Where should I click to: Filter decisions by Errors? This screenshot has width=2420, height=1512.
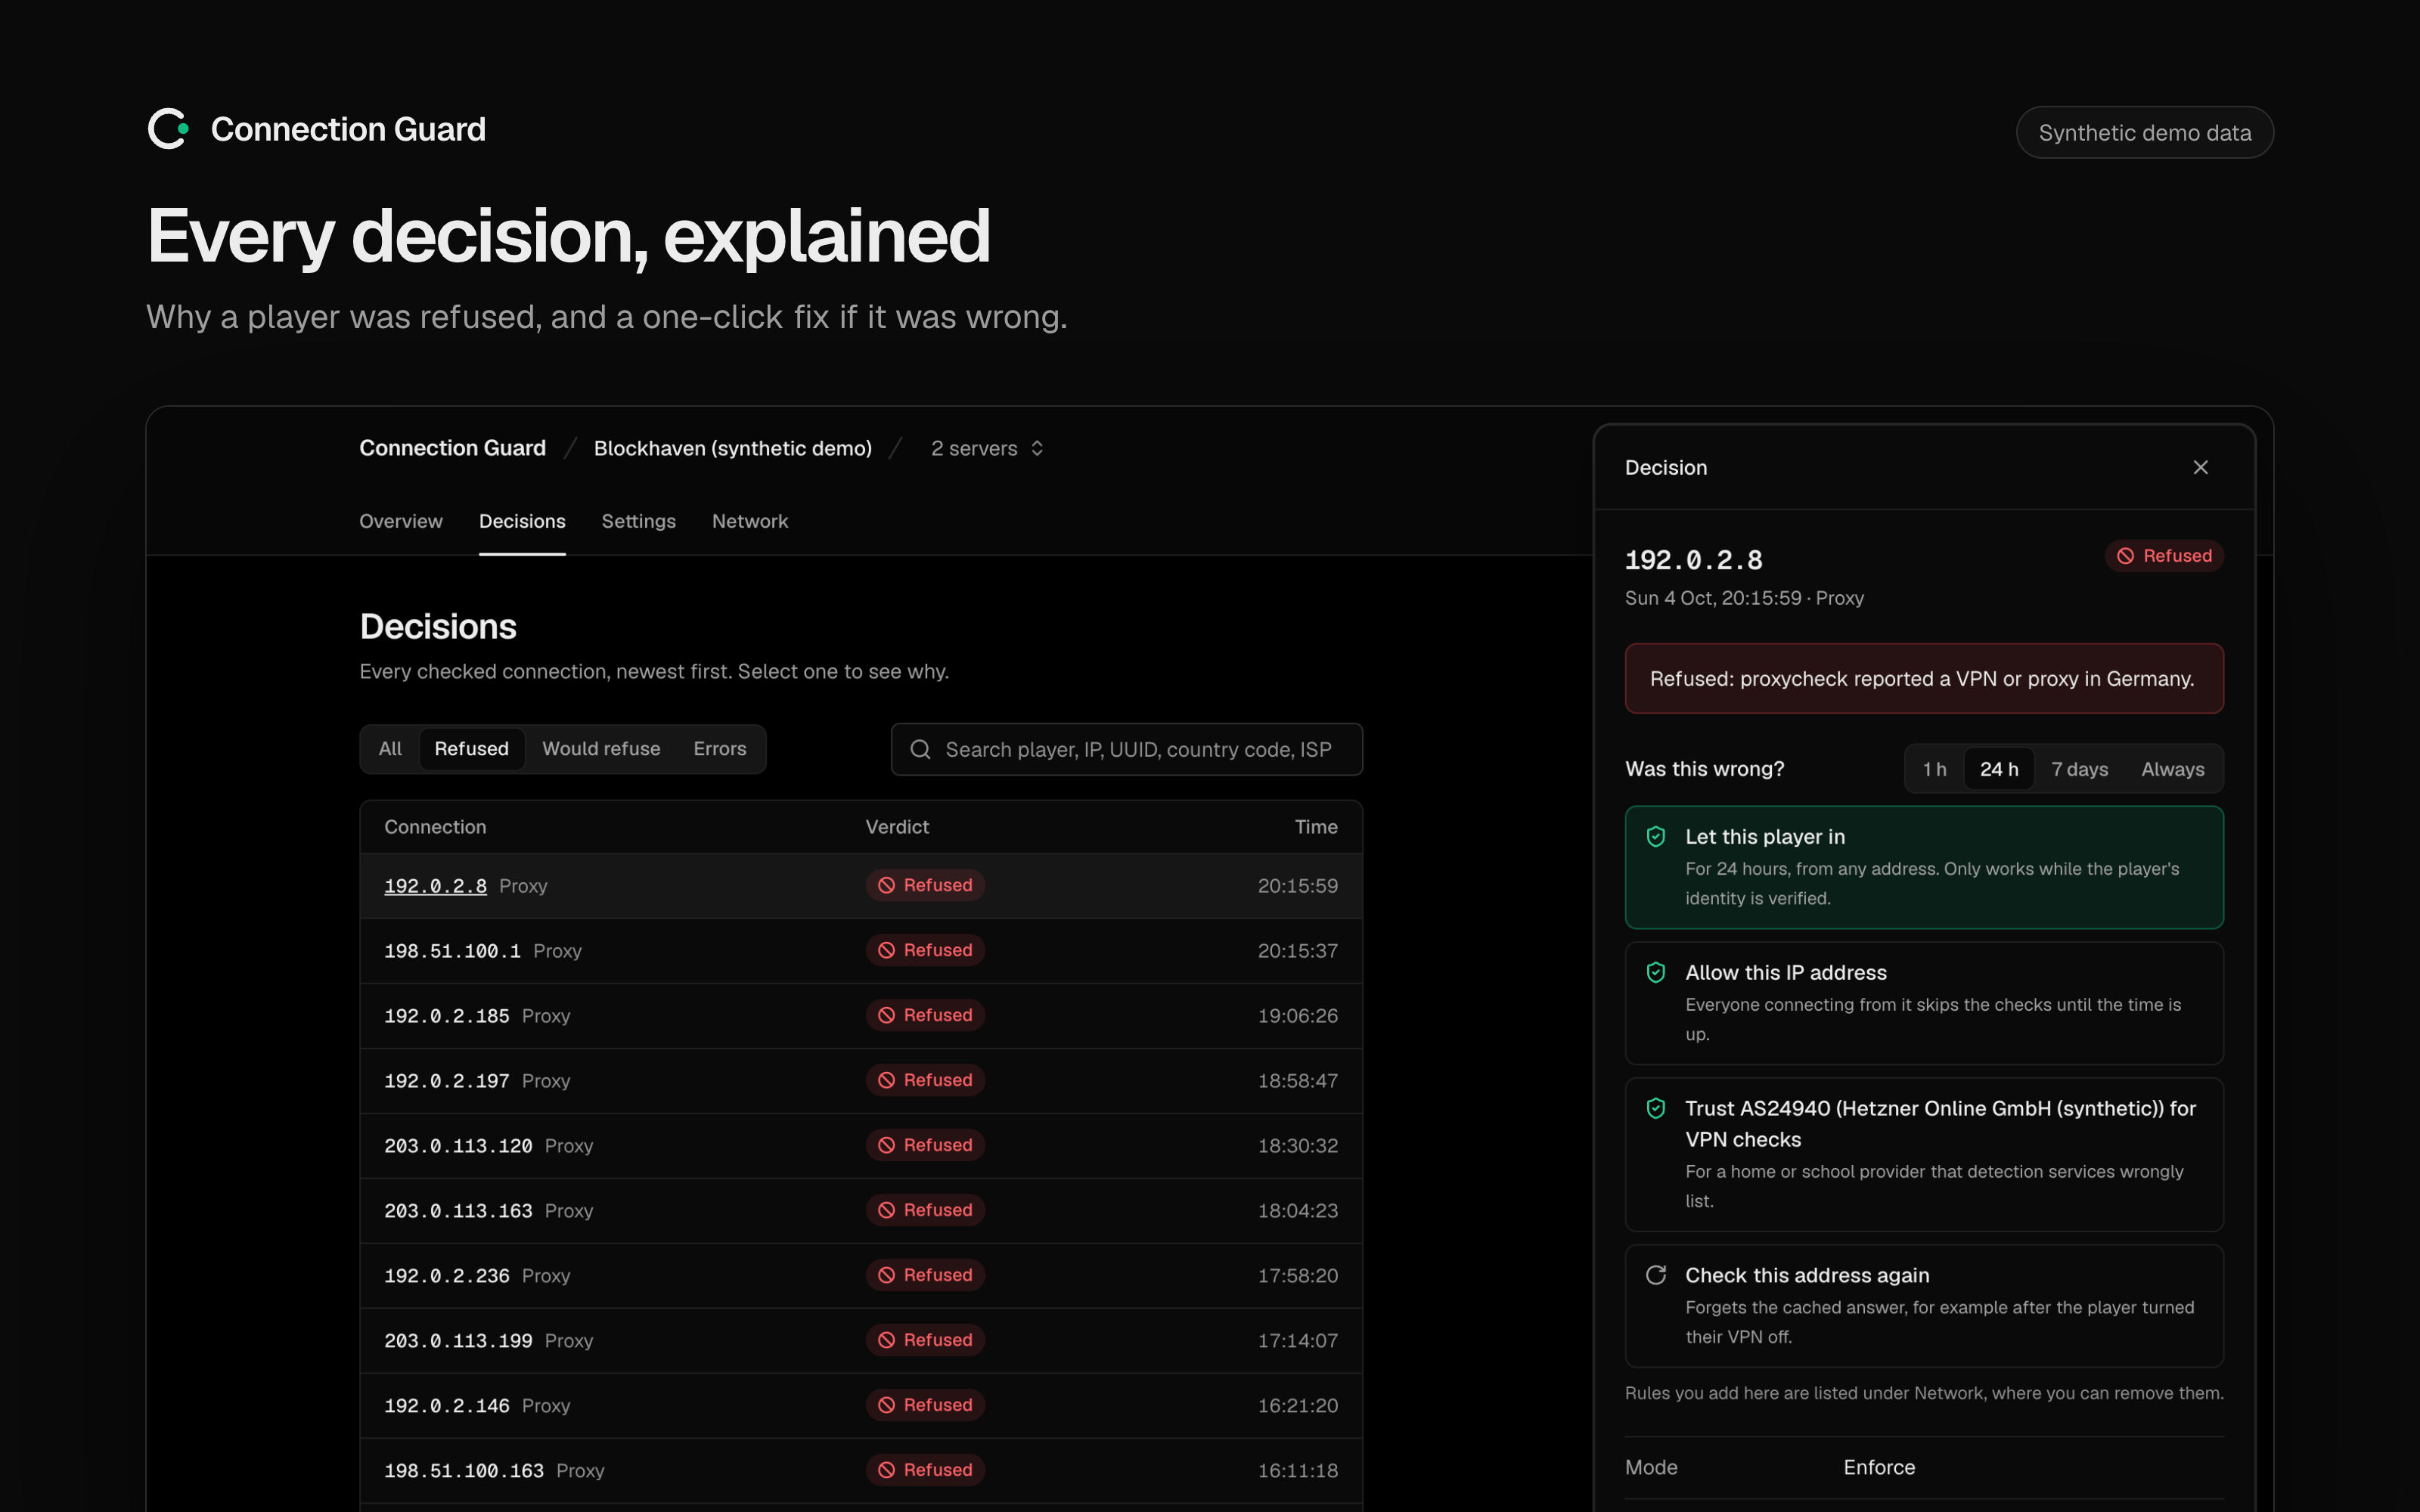pos(720,749)
